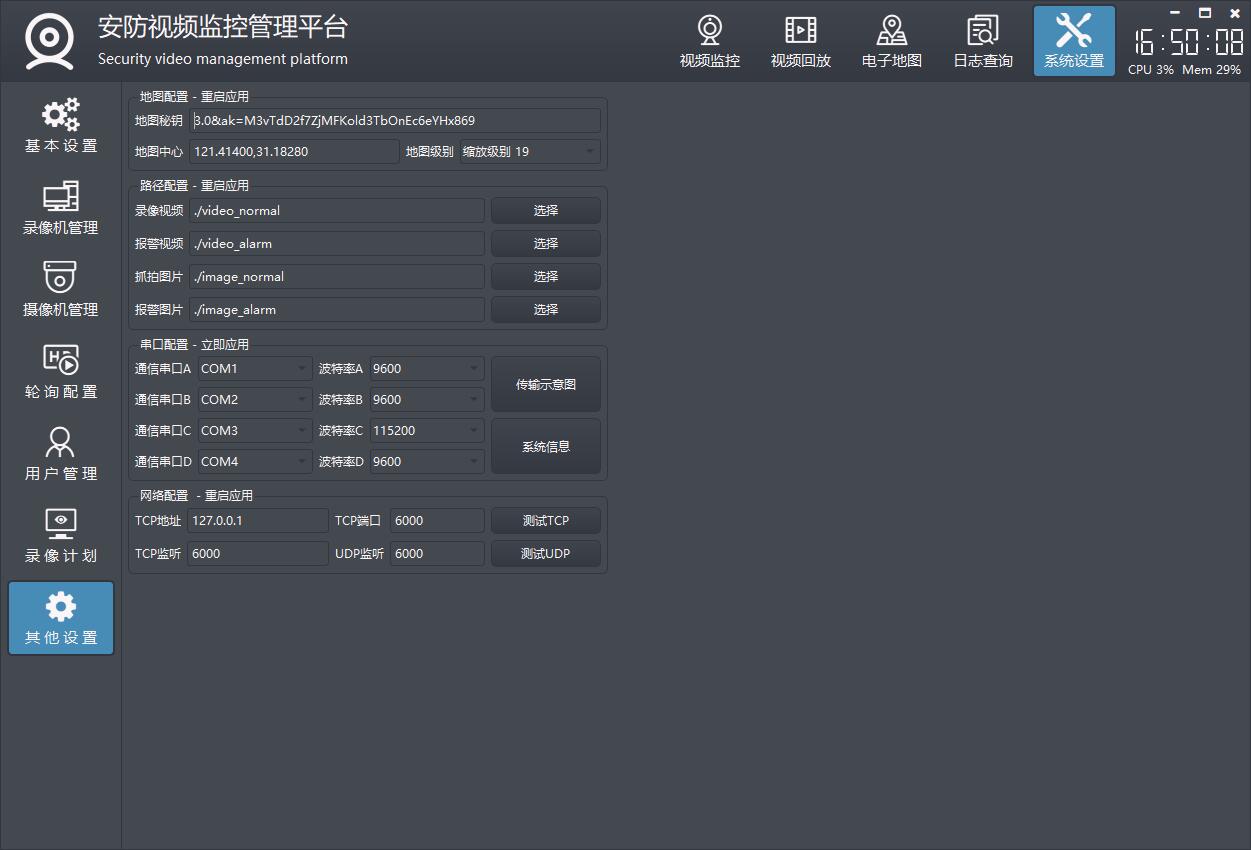1251x850 pixels.
Task: Expand the 地图级别 zoom level dropdown
Action: [x=529, y=152]
